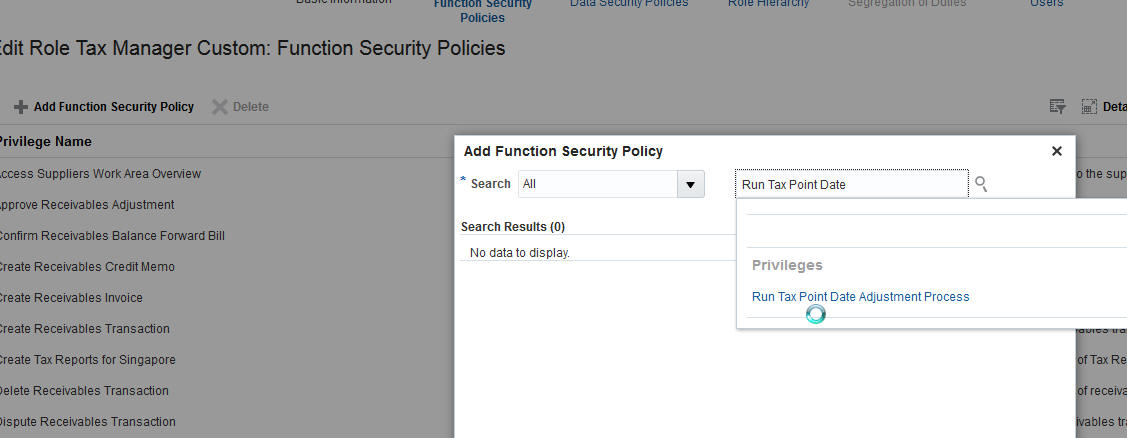Click the Query By Example filter icon
This screenshot has width=1127, height=438.
(1057, 106)
